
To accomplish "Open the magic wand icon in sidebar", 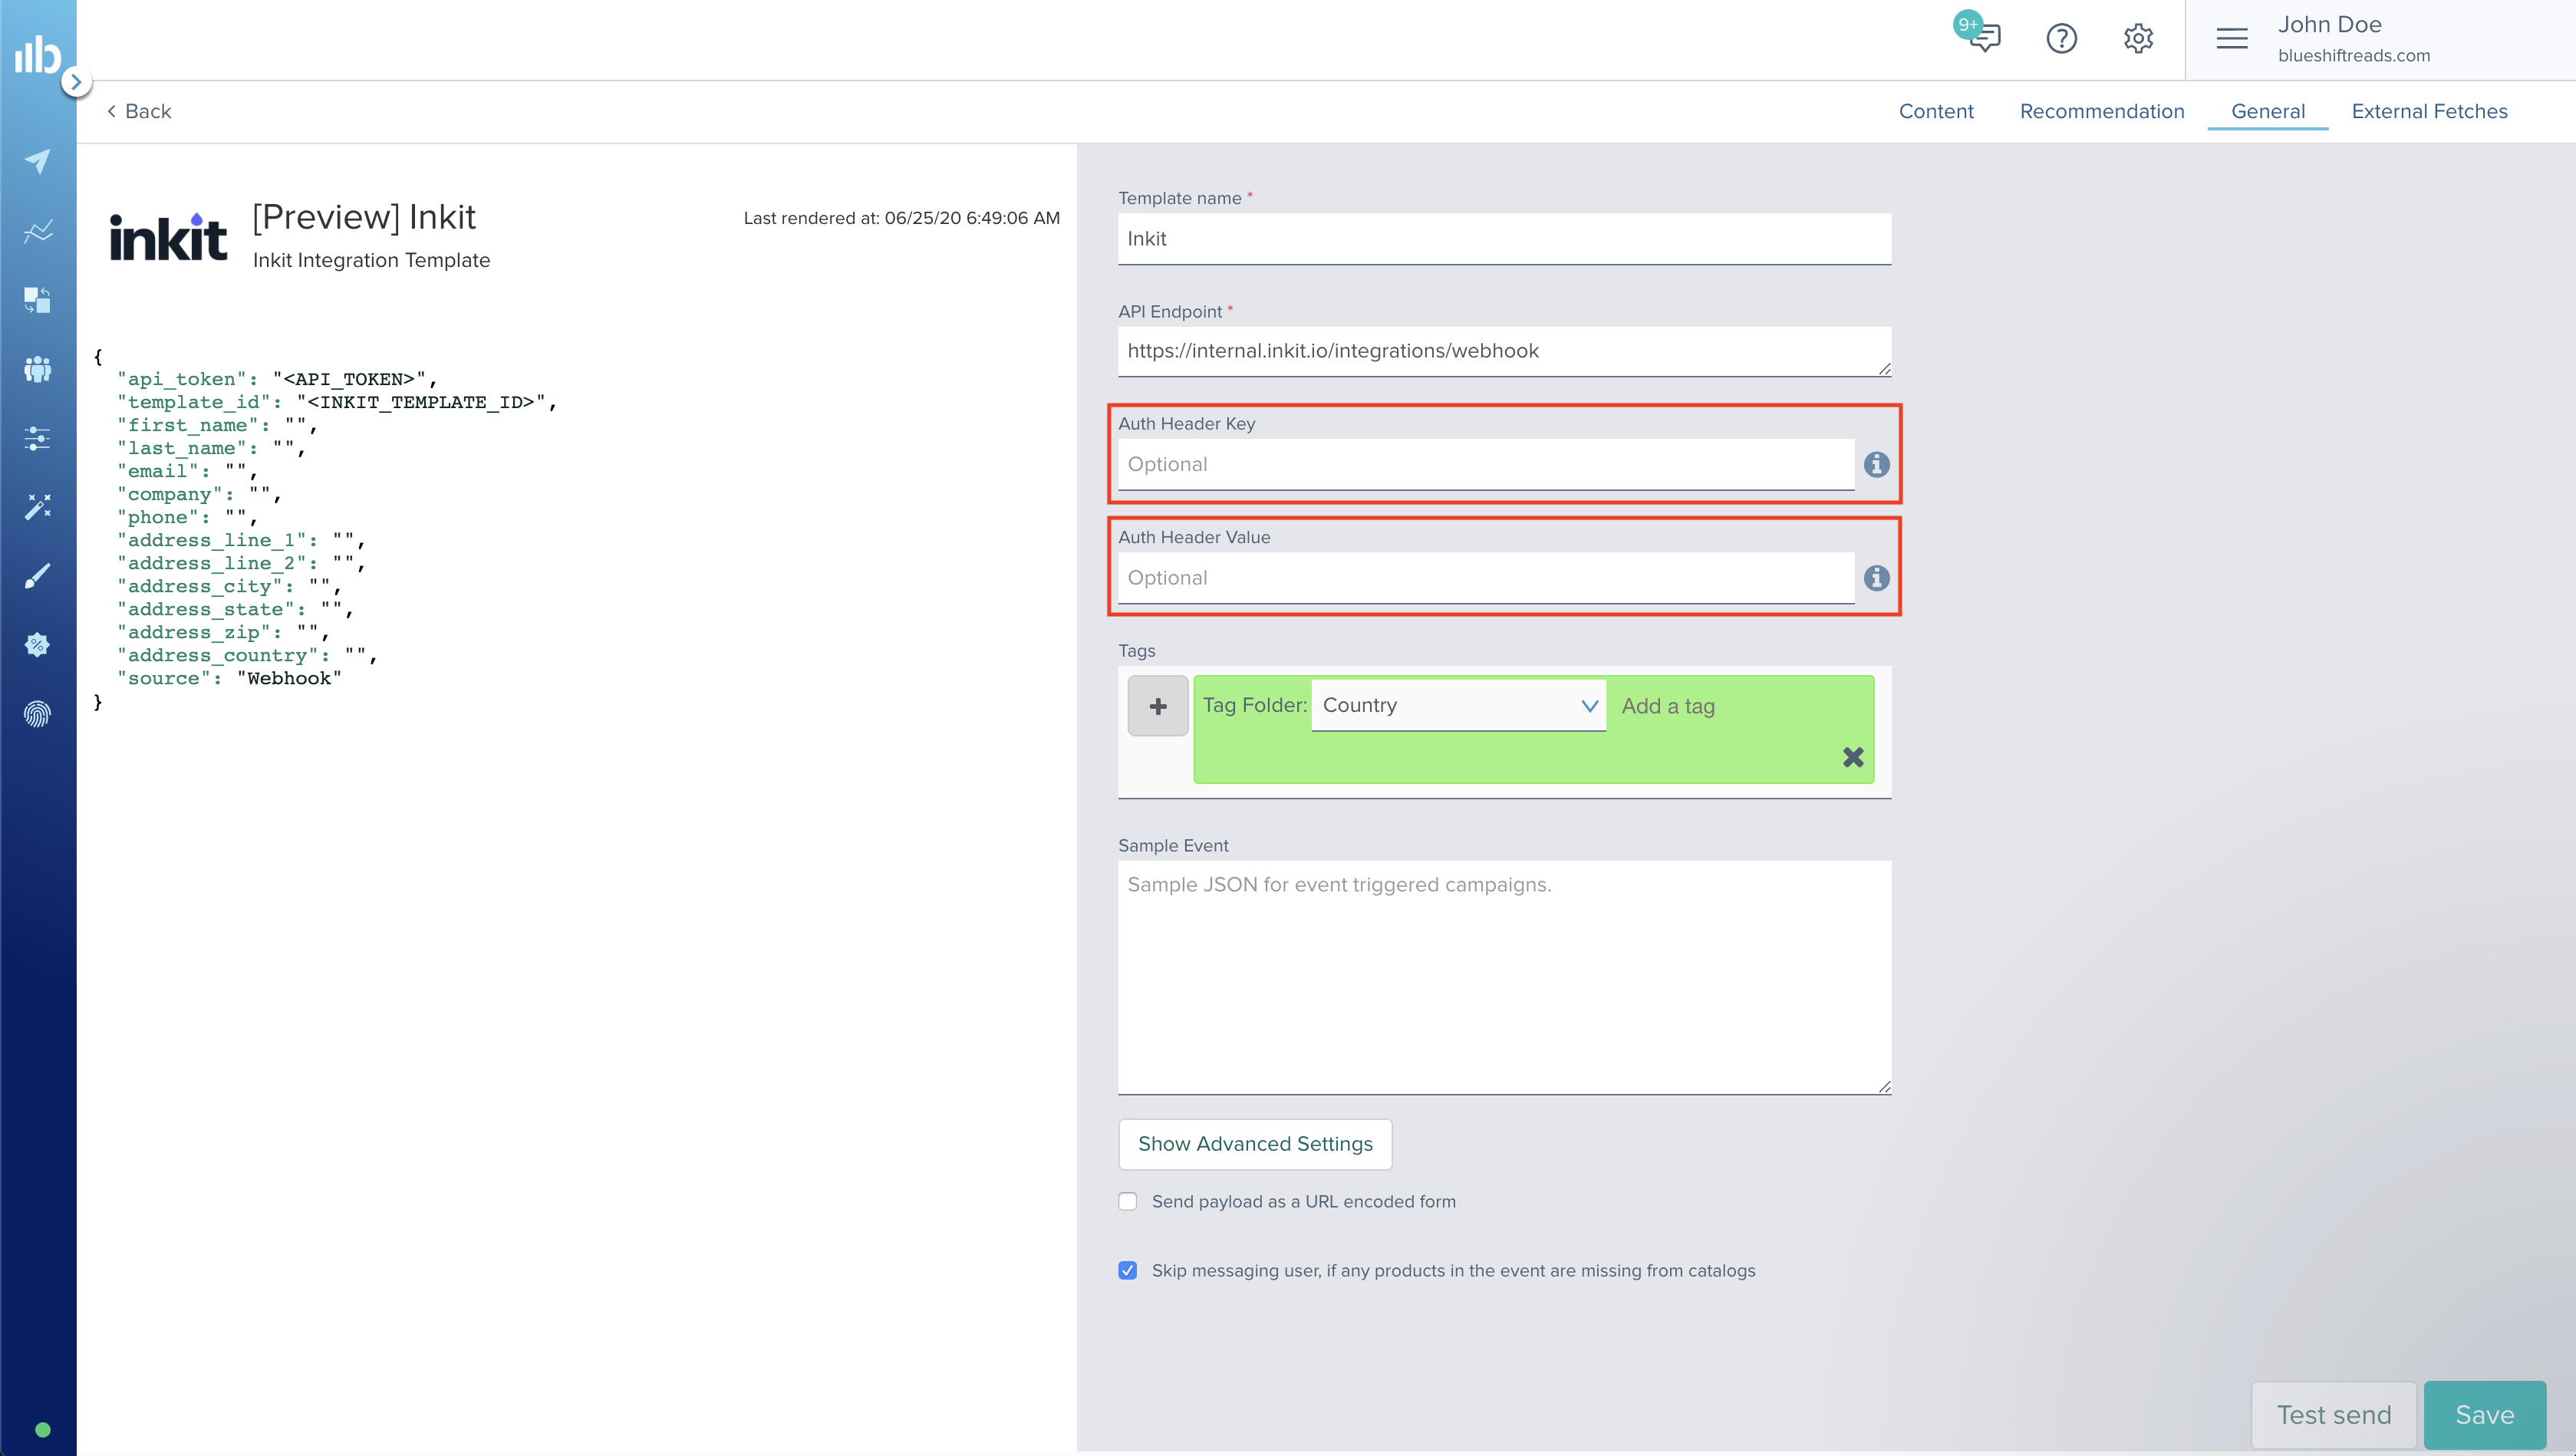I will [x=37, y=507].
